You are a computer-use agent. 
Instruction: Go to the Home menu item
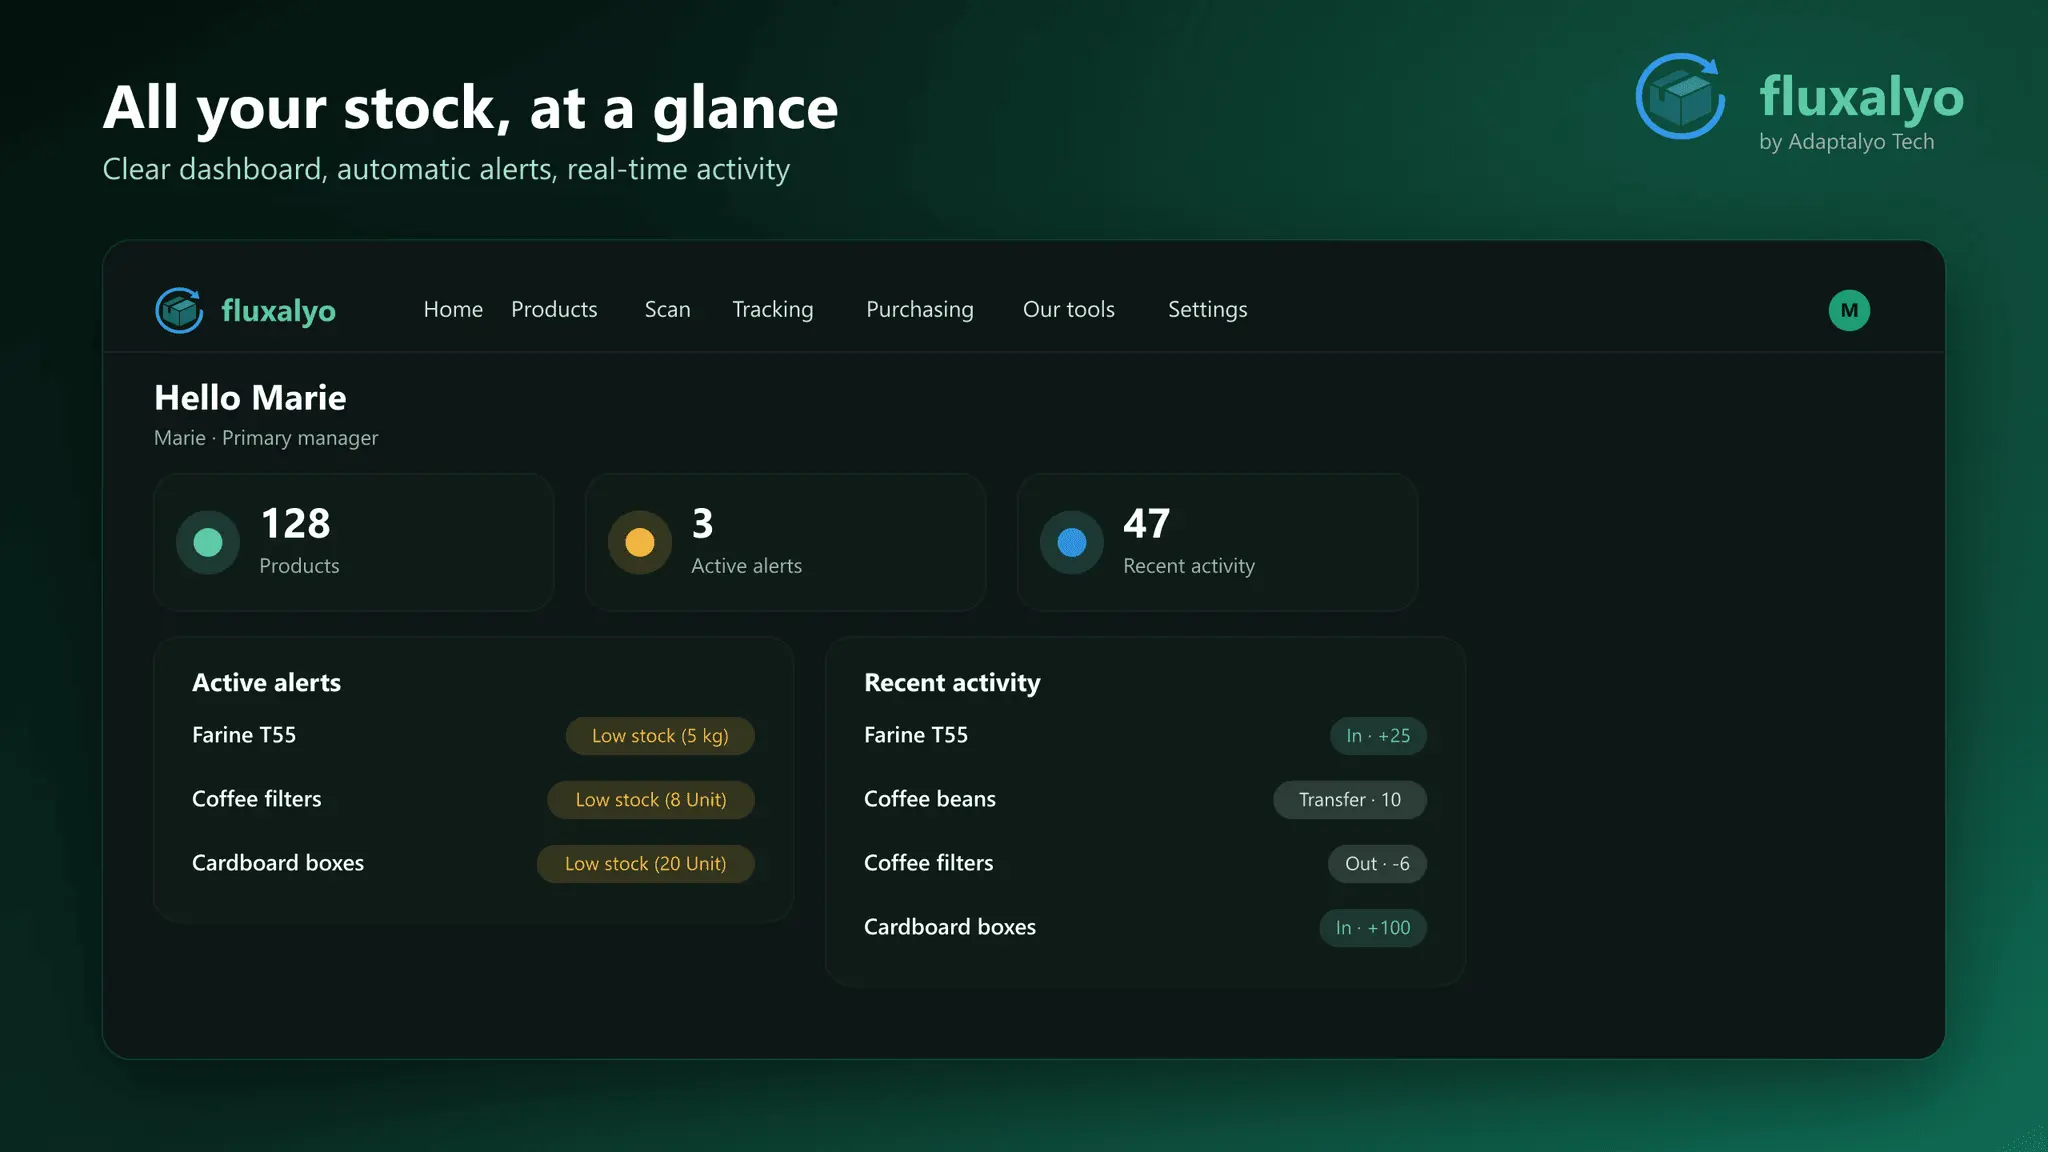453,310
